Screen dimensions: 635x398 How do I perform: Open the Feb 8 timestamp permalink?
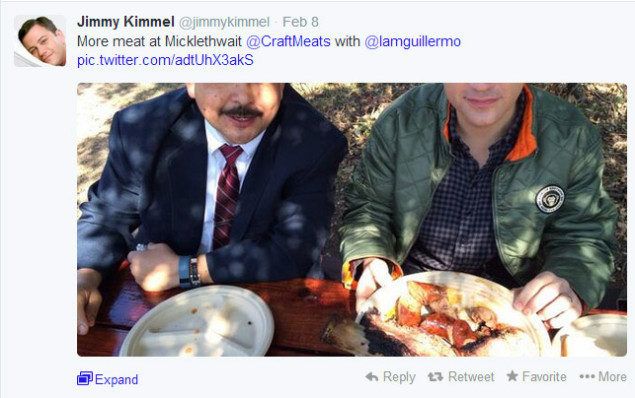(300, 22)
